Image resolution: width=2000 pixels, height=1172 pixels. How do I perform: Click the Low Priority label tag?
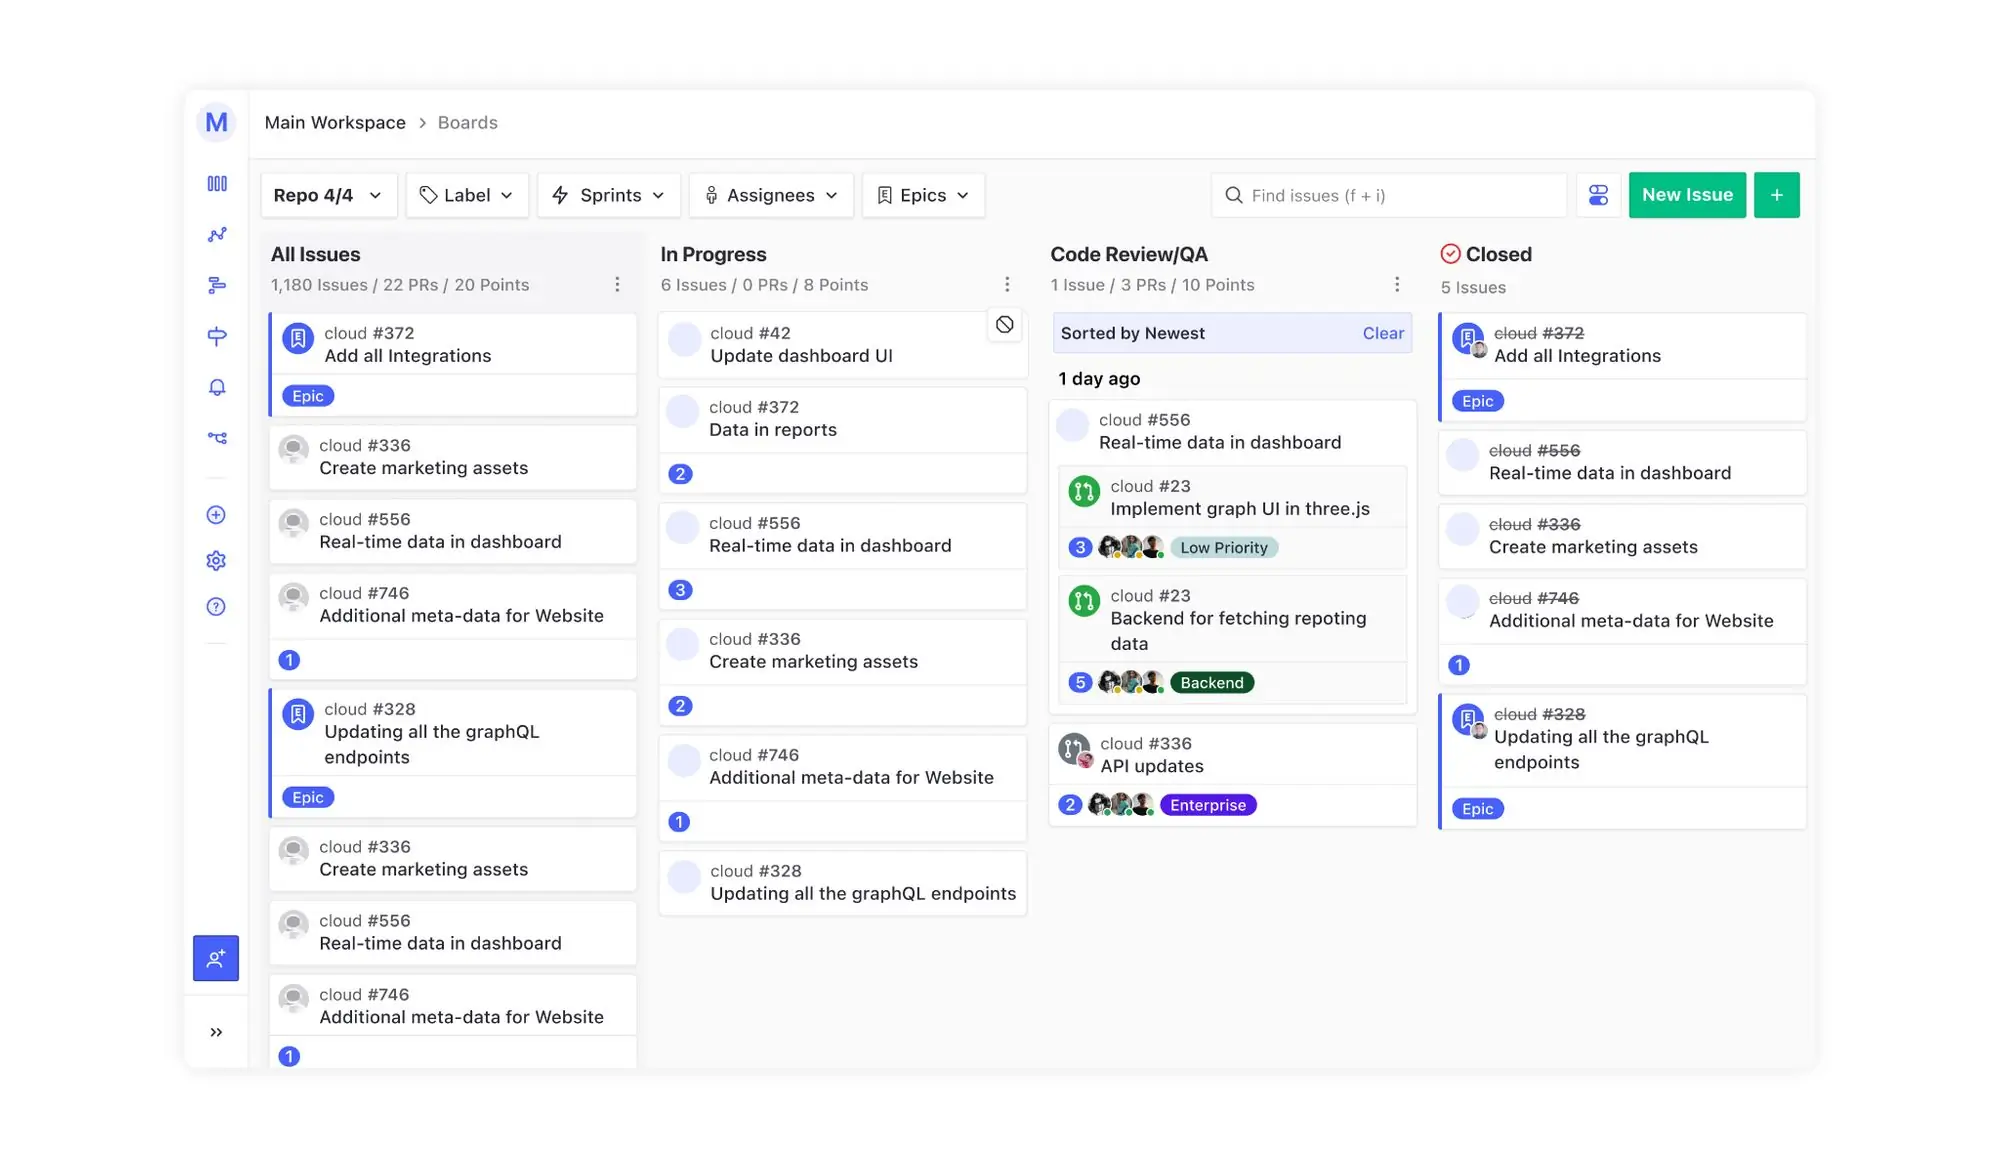(1224, 547)
